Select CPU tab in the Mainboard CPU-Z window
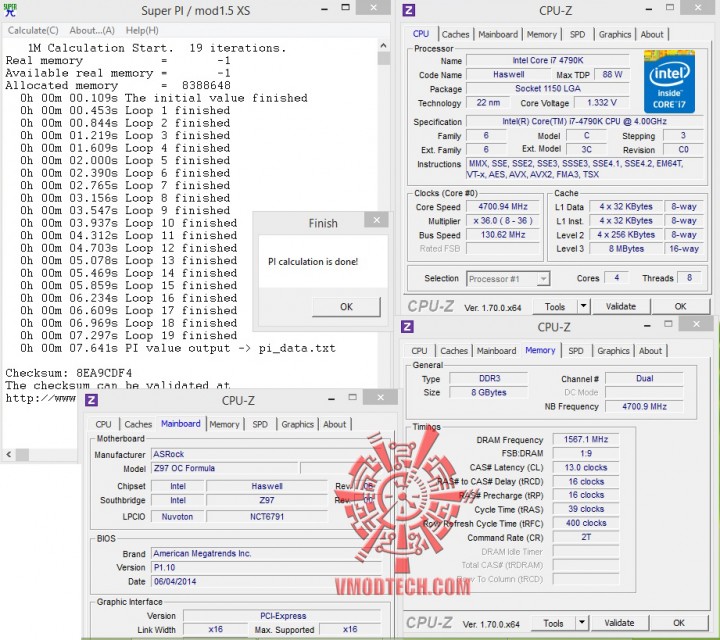This screenshot has height=640, width=720. [x=103, y=424]
